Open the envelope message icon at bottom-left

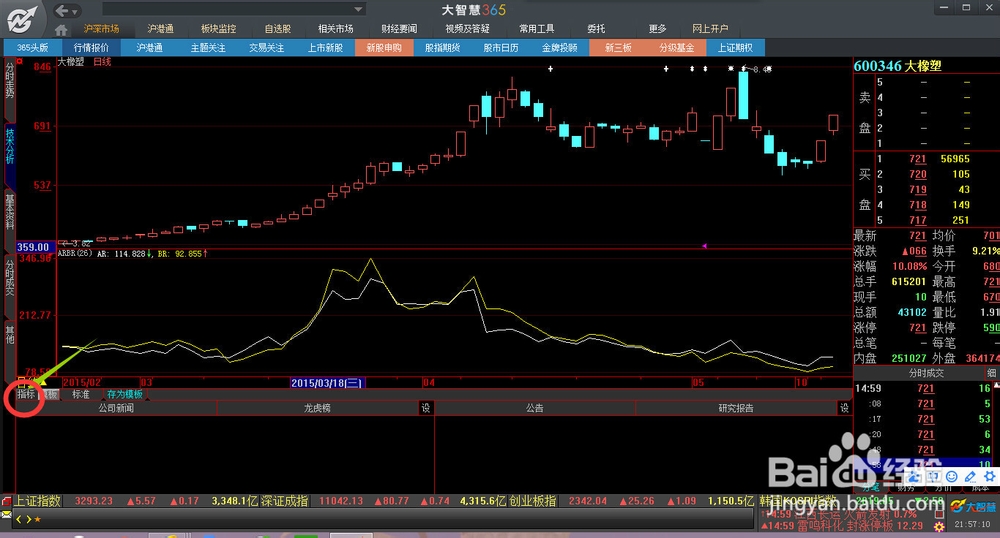pyautogui.click(x=6, y=515)
